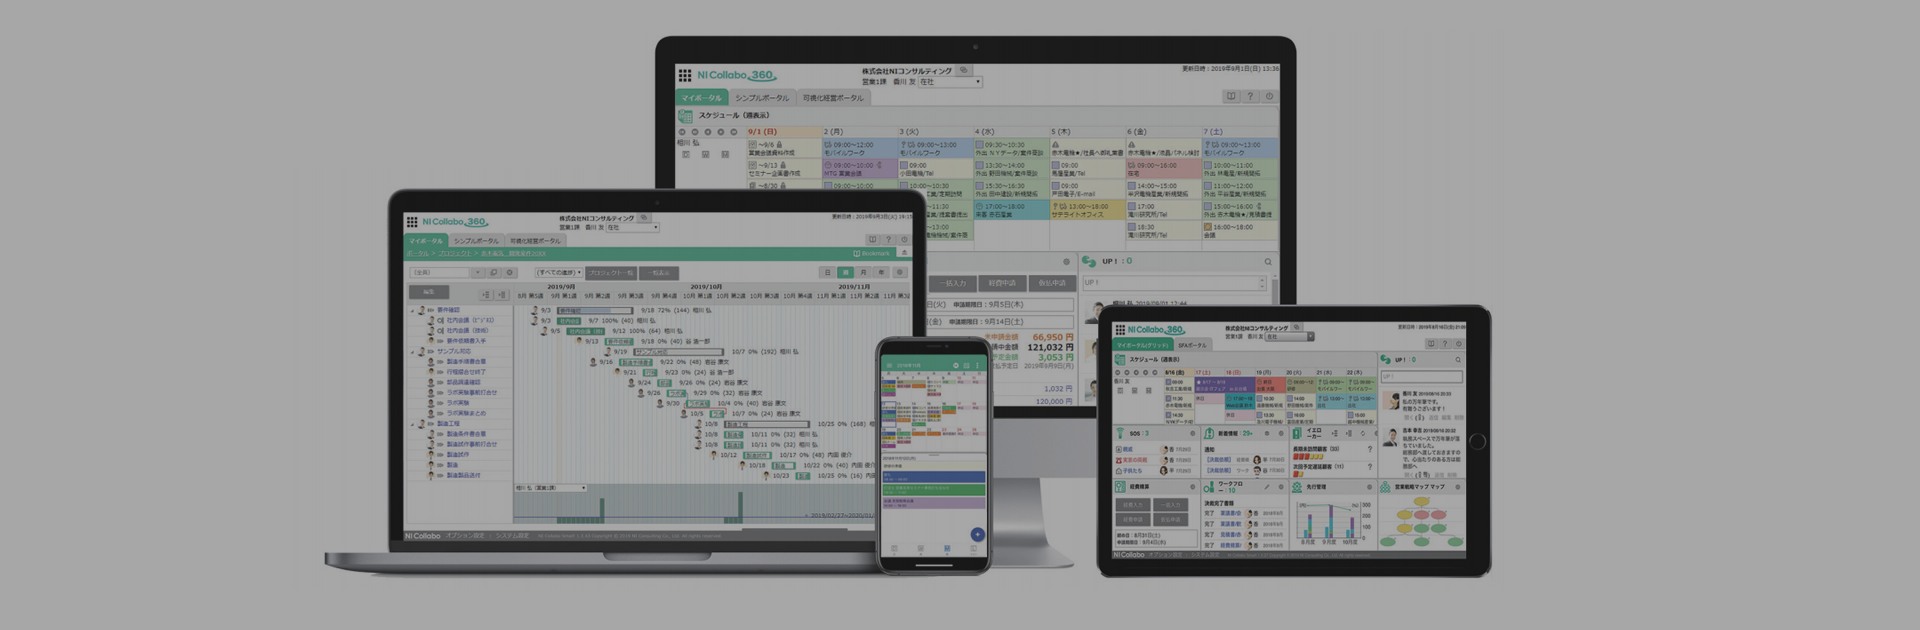The width and height of the screenshot is (1920, 630).
Task: Open the apps grid menu on the laptop
Action: pos(411,222)
